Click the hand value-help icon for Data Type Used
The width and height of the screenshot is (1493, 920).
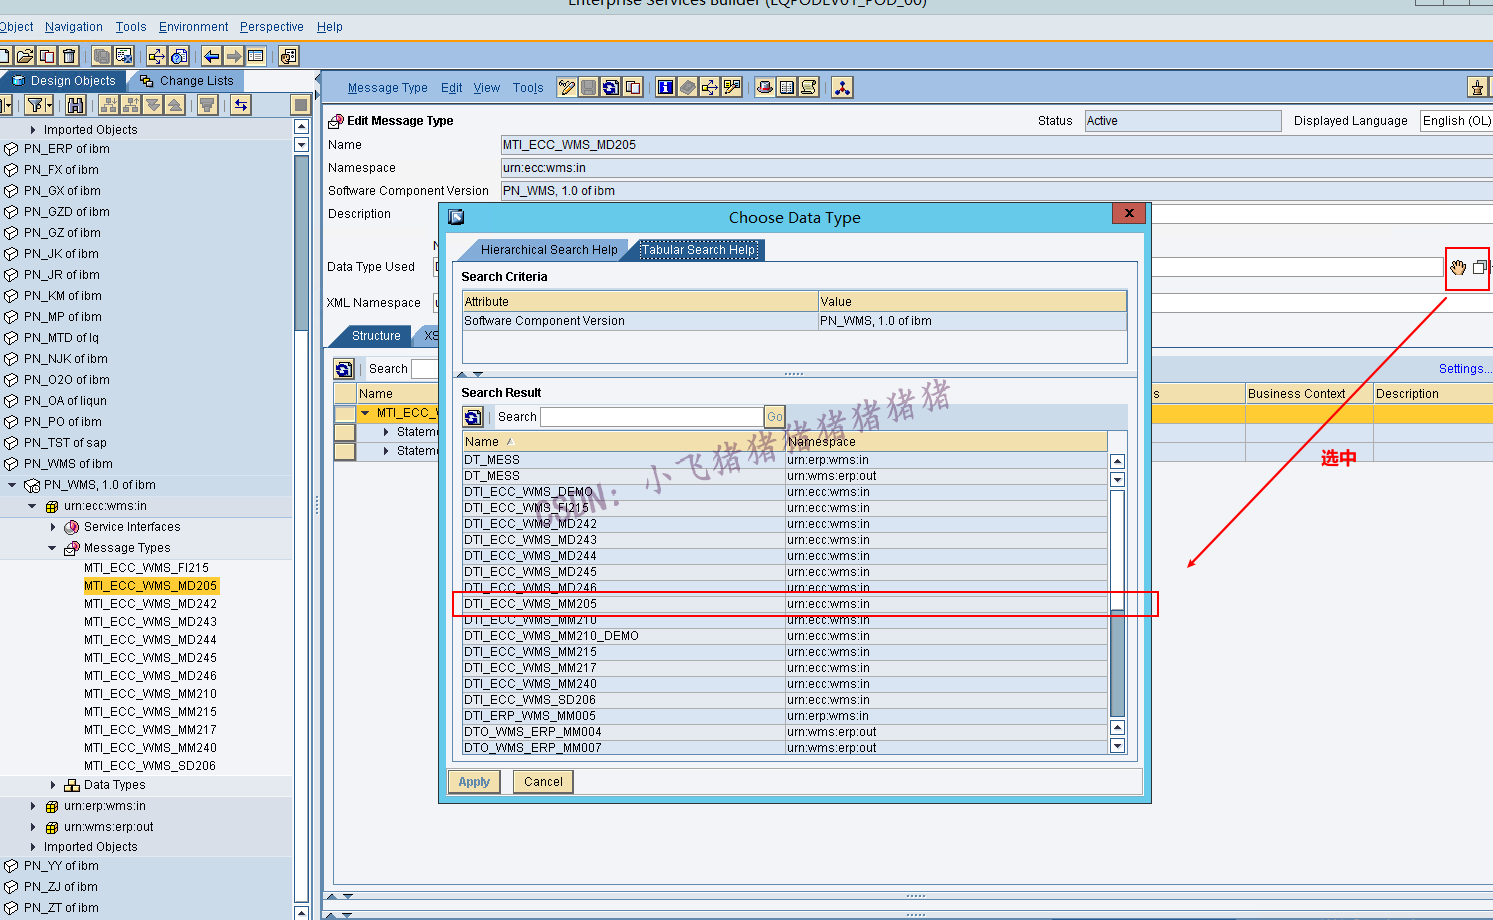(1458, 267)
